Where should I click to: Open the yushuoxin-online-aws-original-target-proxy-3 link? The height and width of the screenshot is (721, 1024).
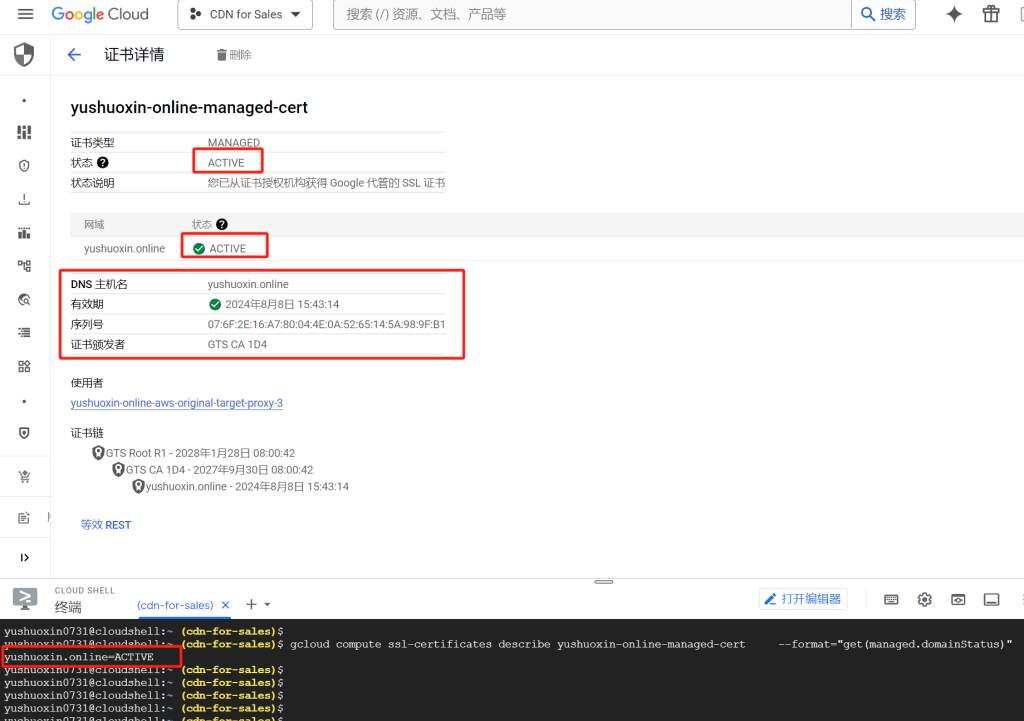(176, 403)
